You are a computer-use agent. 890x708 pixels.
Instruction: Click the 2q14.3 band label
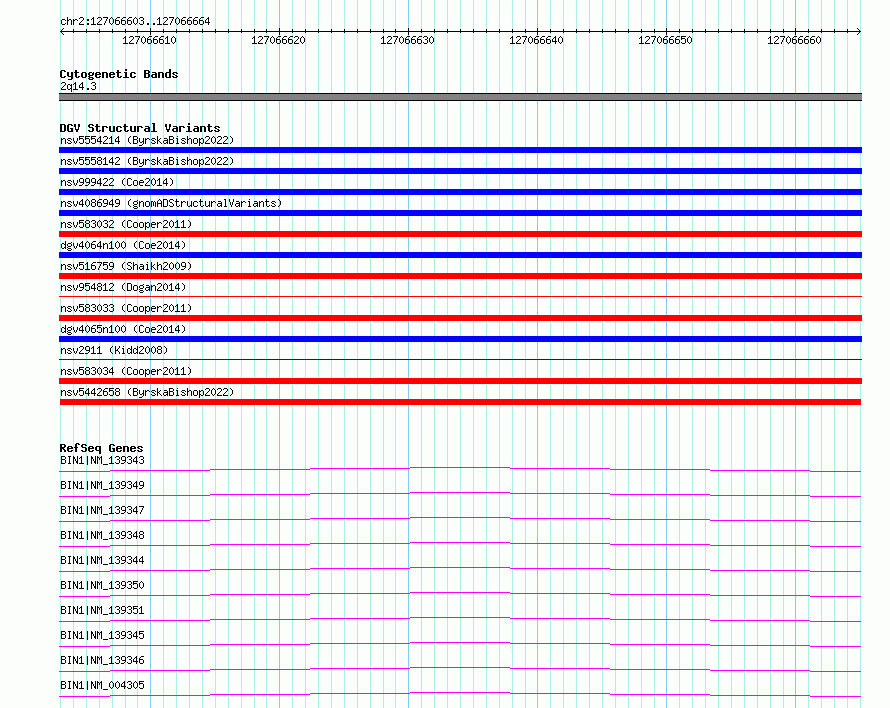(78, 86)
